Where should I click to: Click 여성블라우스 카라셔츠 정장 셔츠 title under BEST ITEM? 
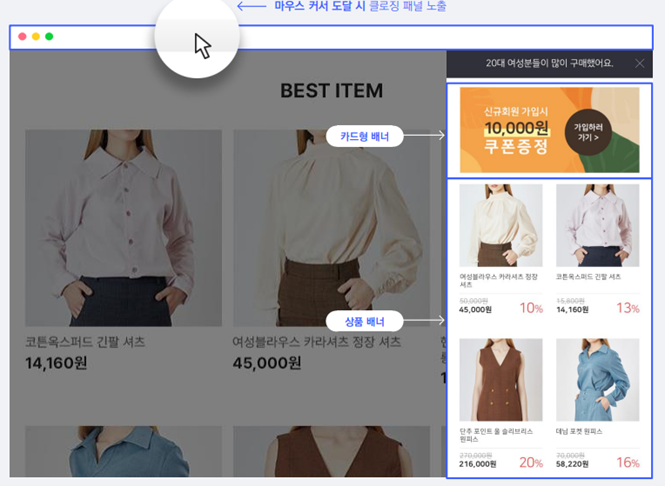(x=316, y=342)
